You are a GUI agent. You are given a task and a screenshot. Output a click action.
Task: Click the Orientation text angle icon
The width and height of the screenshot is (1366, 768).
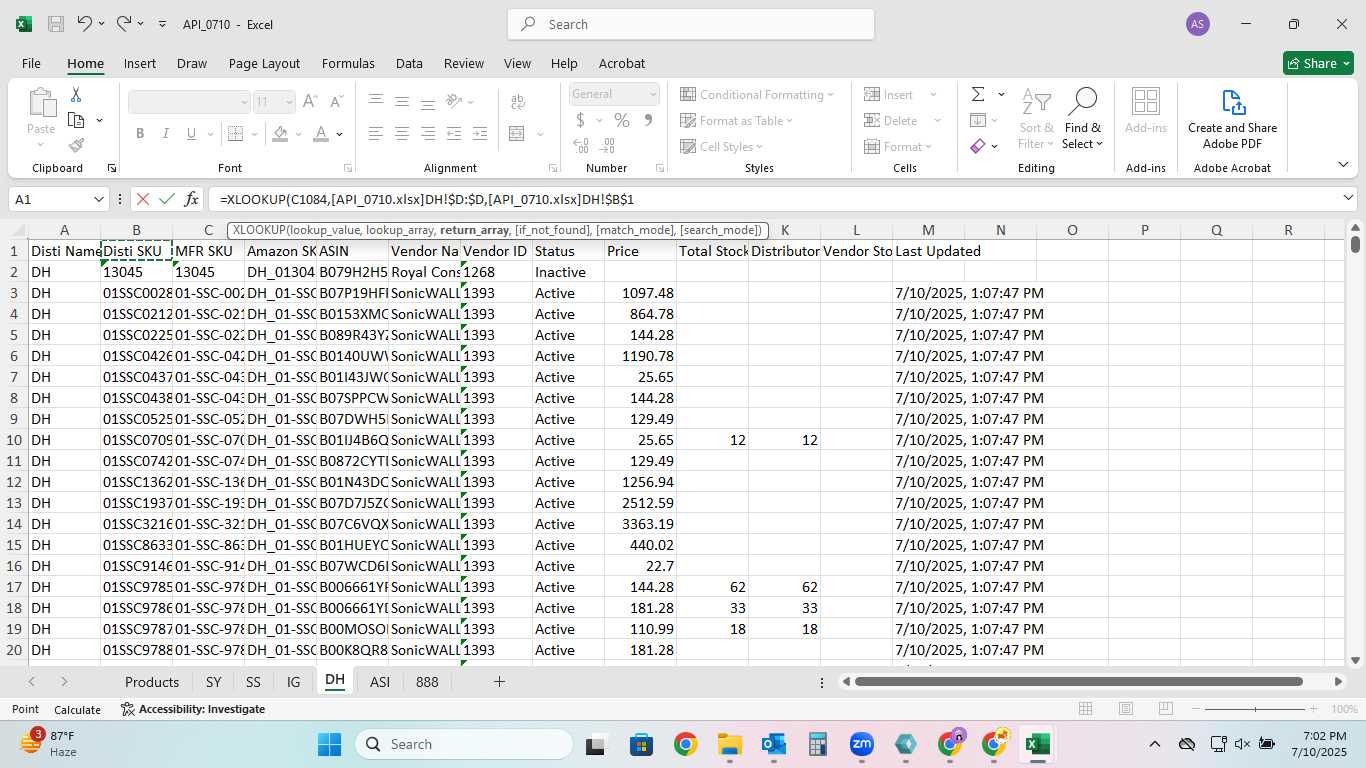point(455,101)
